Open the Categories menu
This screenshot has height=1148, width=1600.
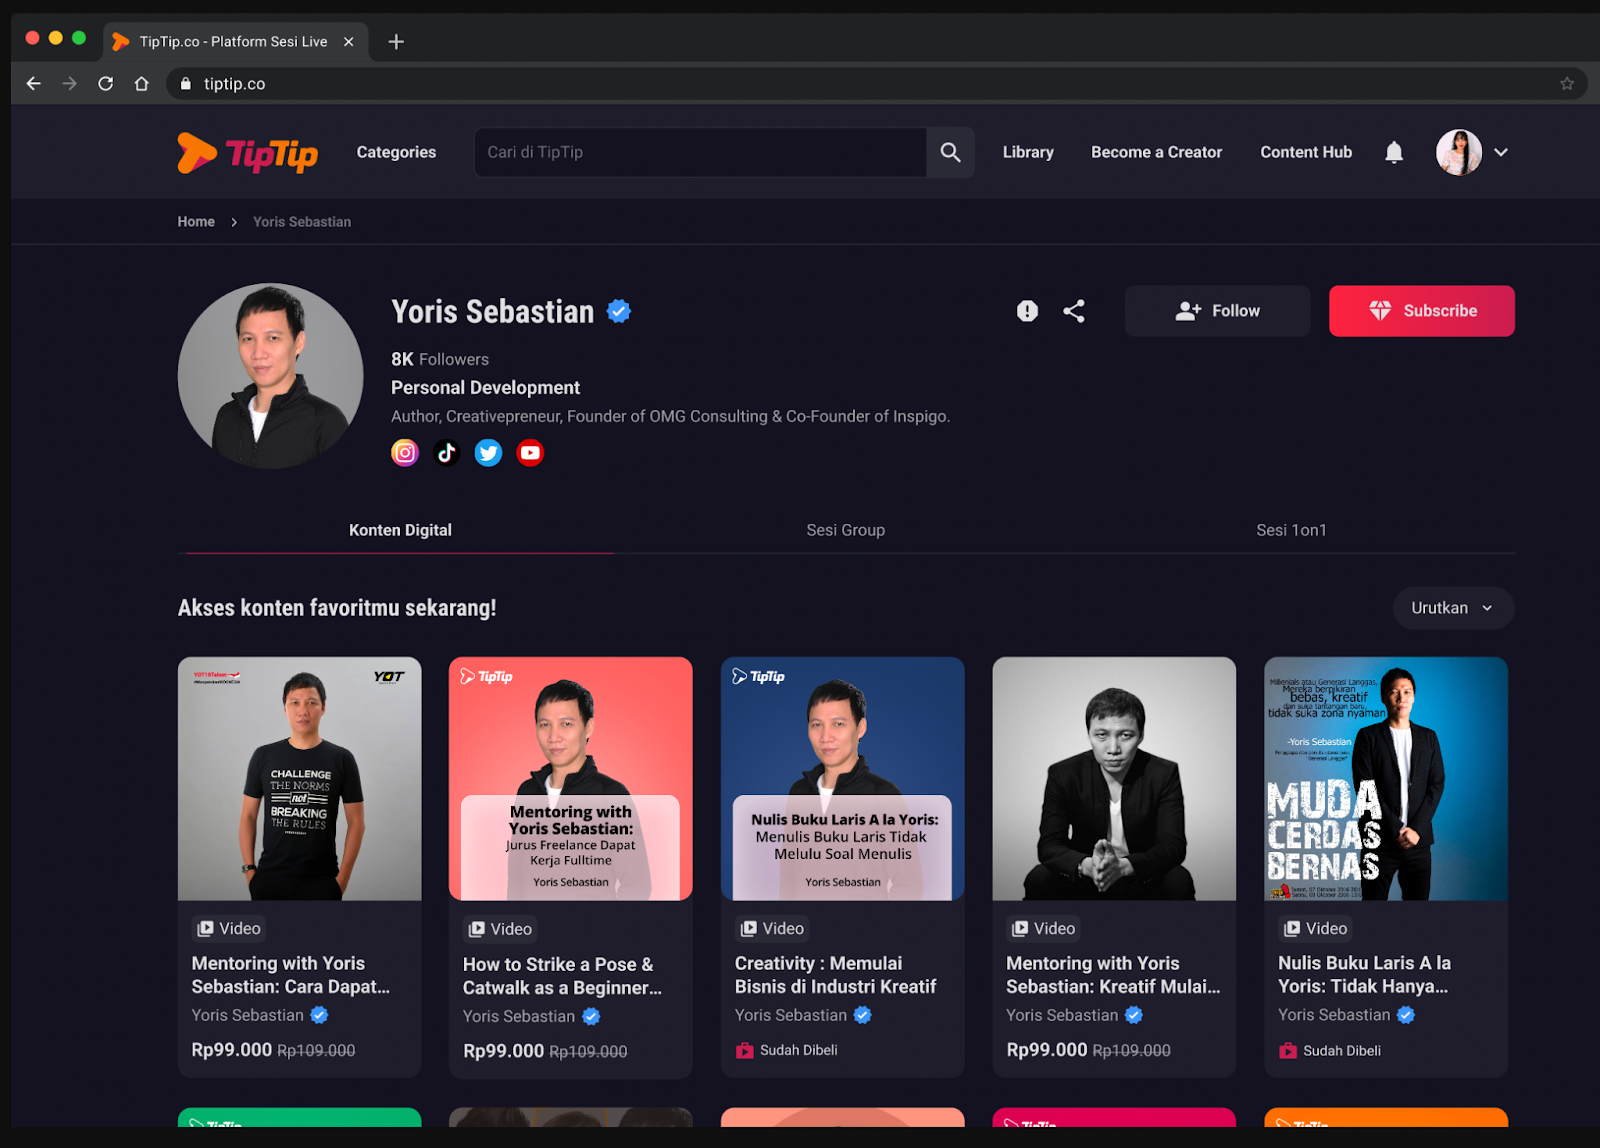396,152
